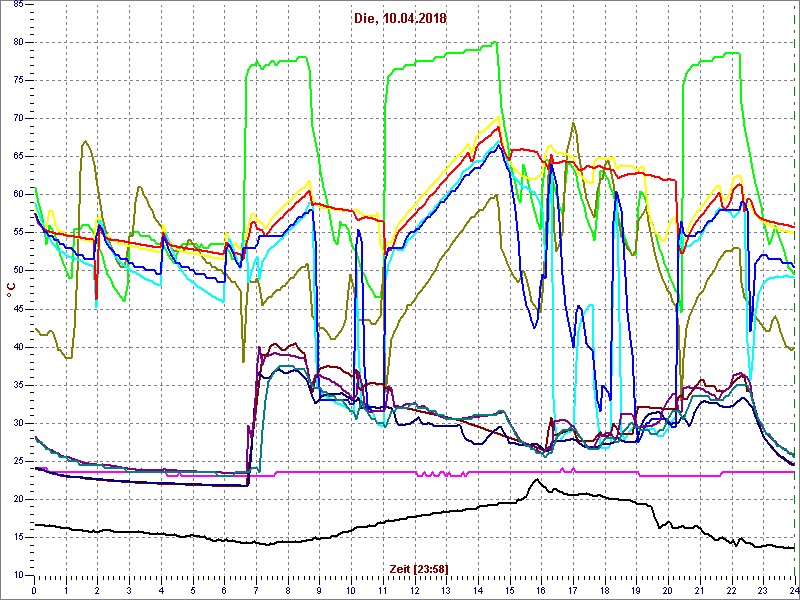This screenshot has width=800, height=600.
Task: Select the 25 value on temperature axis
Action: pos(17,461)
